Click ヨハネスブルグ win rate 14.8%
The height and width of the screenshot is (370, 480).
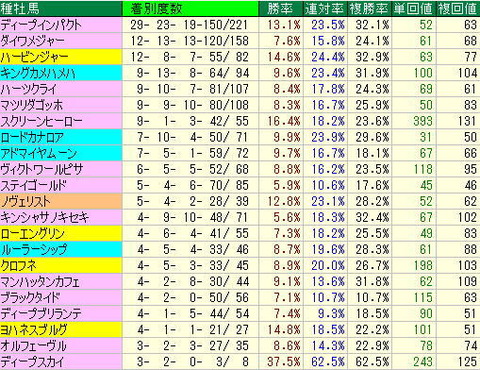pyautogui.click(x=284, y=330)
